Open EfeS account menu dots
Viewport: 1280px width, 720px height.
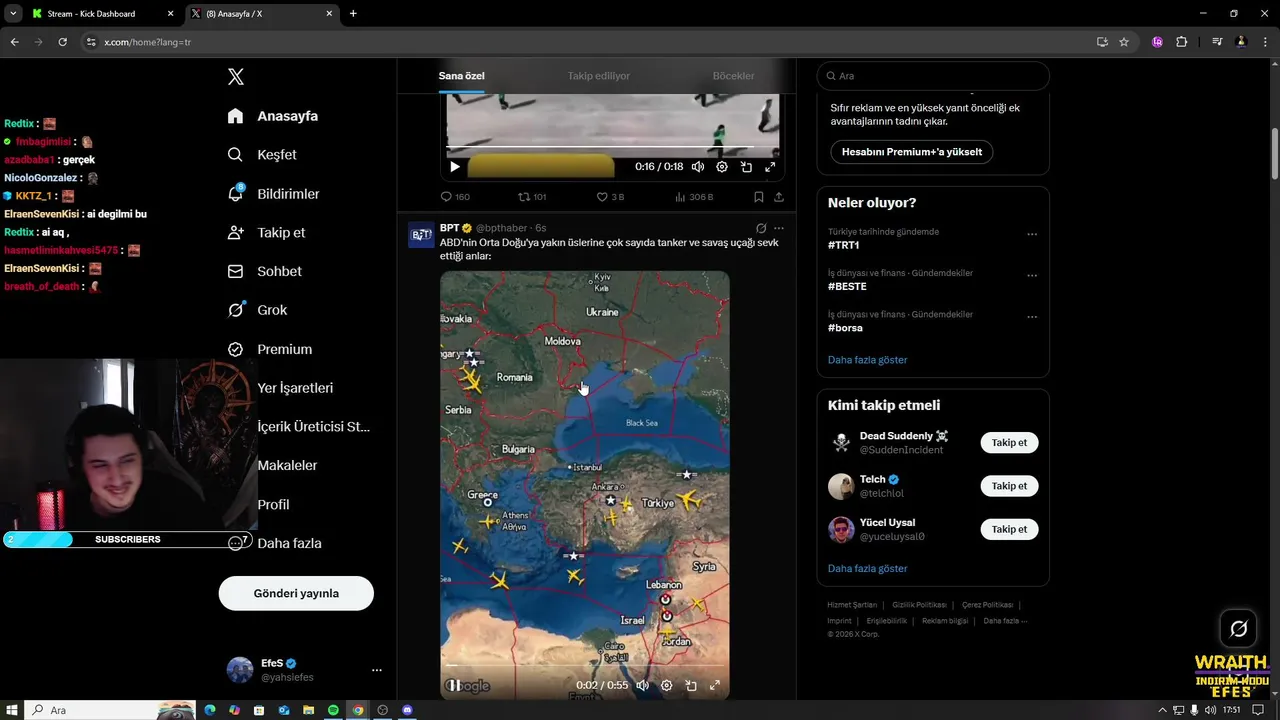coord(377,670)
